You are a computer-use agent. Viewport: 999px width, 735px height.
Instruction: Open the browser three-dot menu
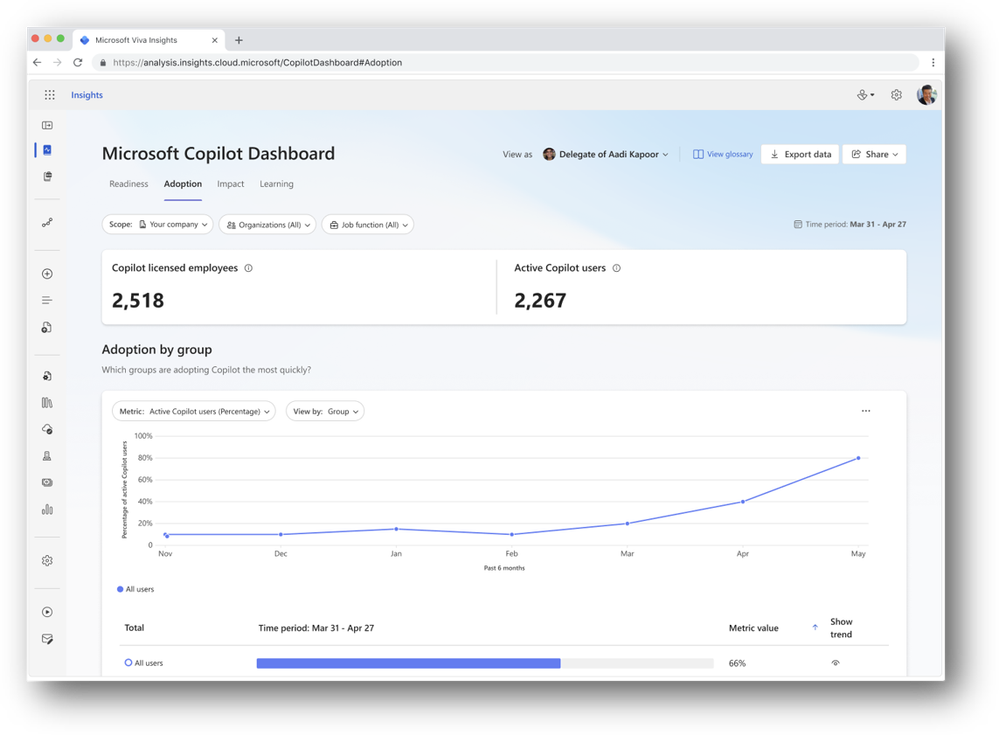933,62
